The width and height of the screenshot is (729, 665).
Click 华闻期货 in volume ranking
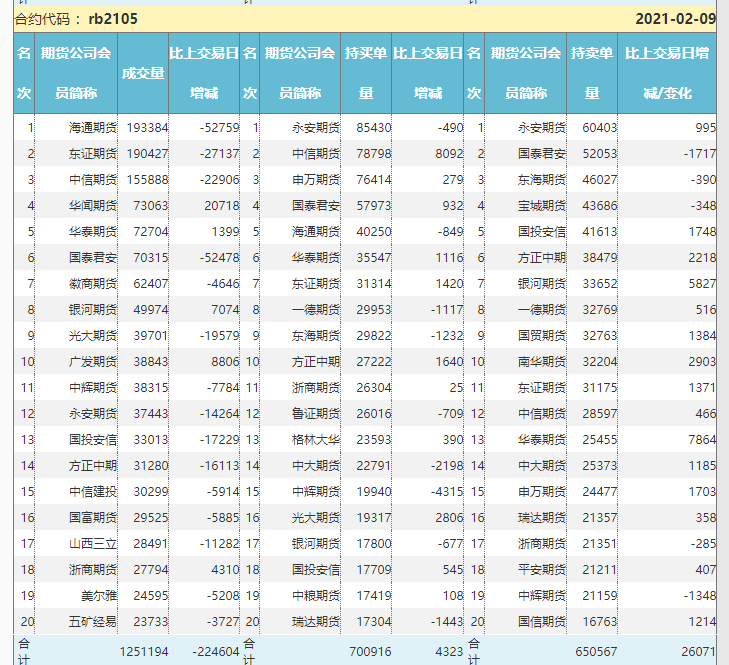point(93,206)
